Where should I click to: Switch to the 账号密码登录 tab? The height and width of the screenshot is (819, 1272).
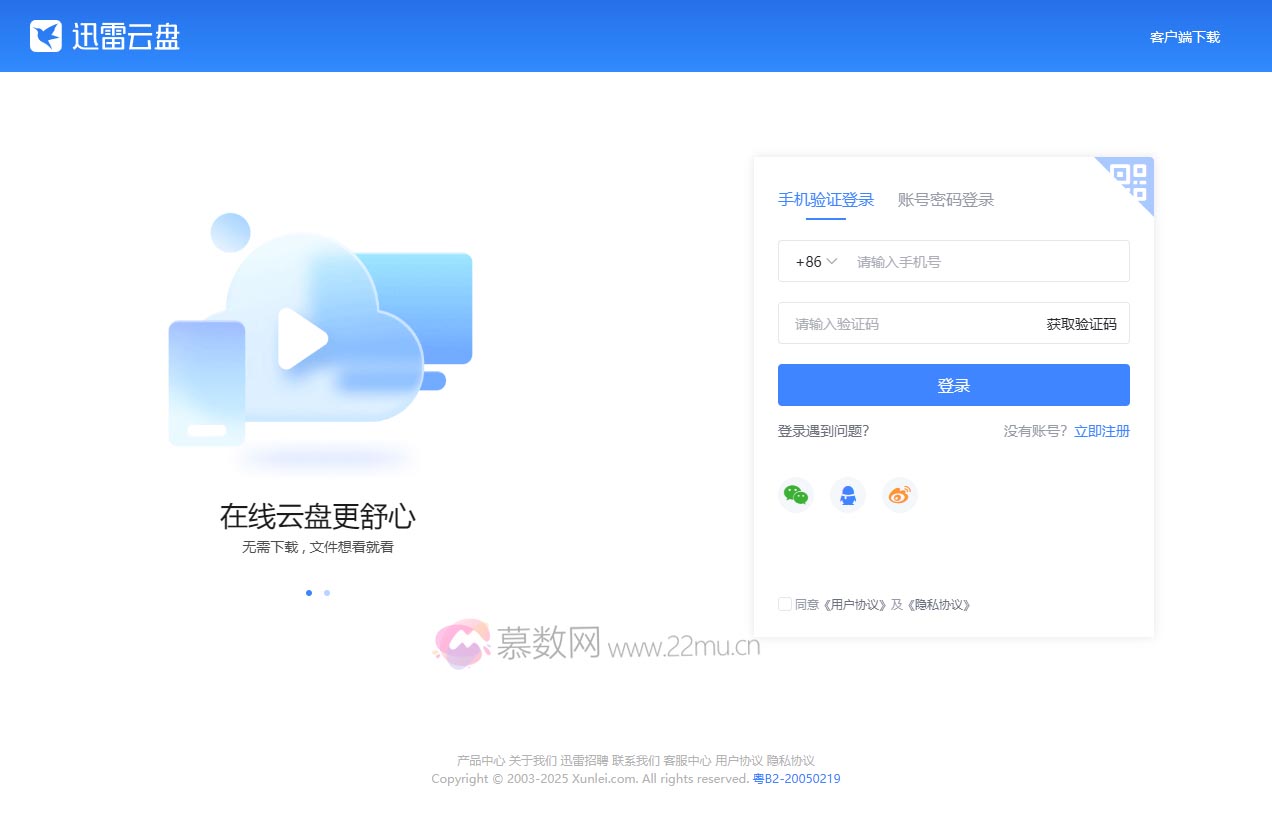coord(945,200)
